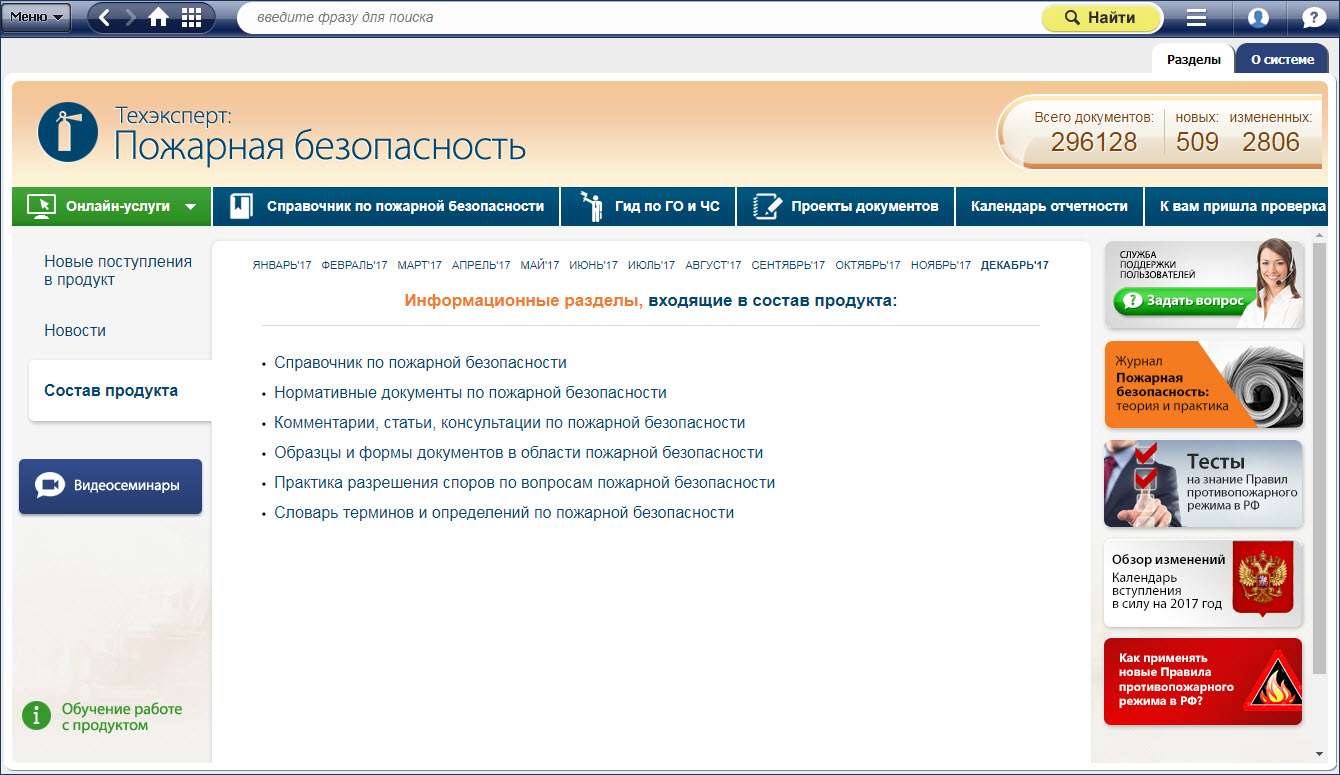Open the hamburger menu icon next to Найти
Viewport: 1340px width, 775px height.
point(1196,18)
